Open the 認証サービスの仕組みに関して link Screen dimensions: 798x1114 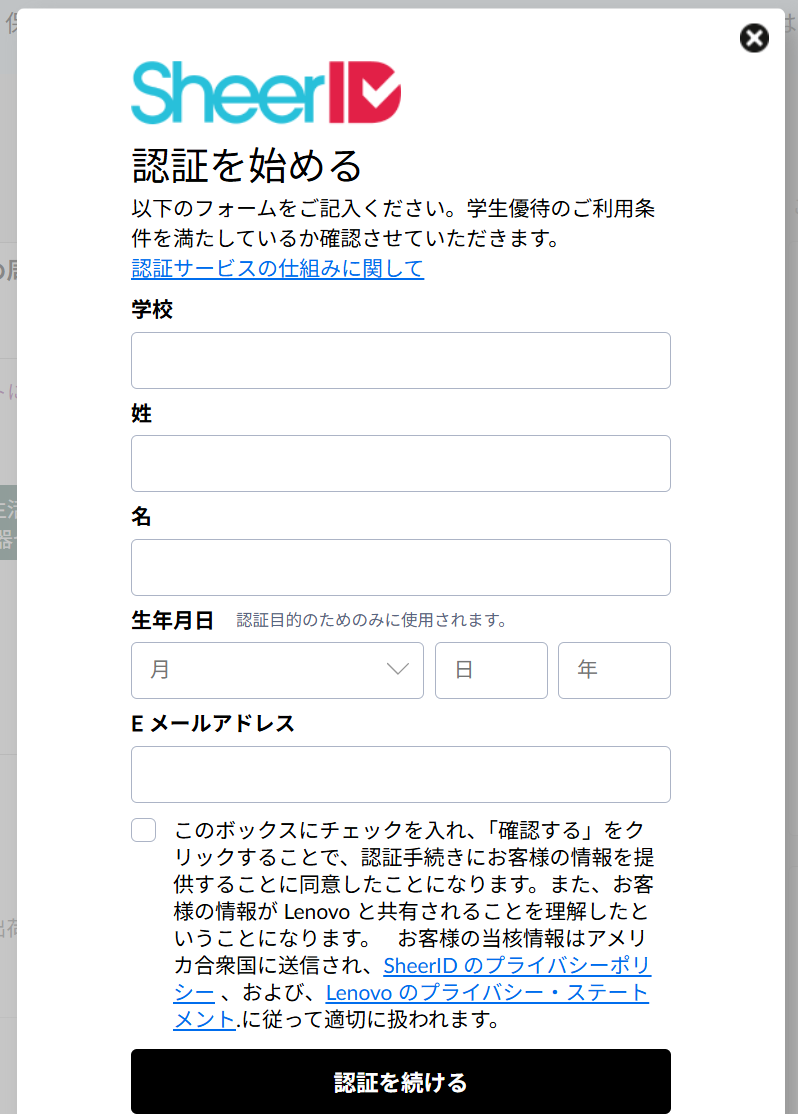click(277, 268)
